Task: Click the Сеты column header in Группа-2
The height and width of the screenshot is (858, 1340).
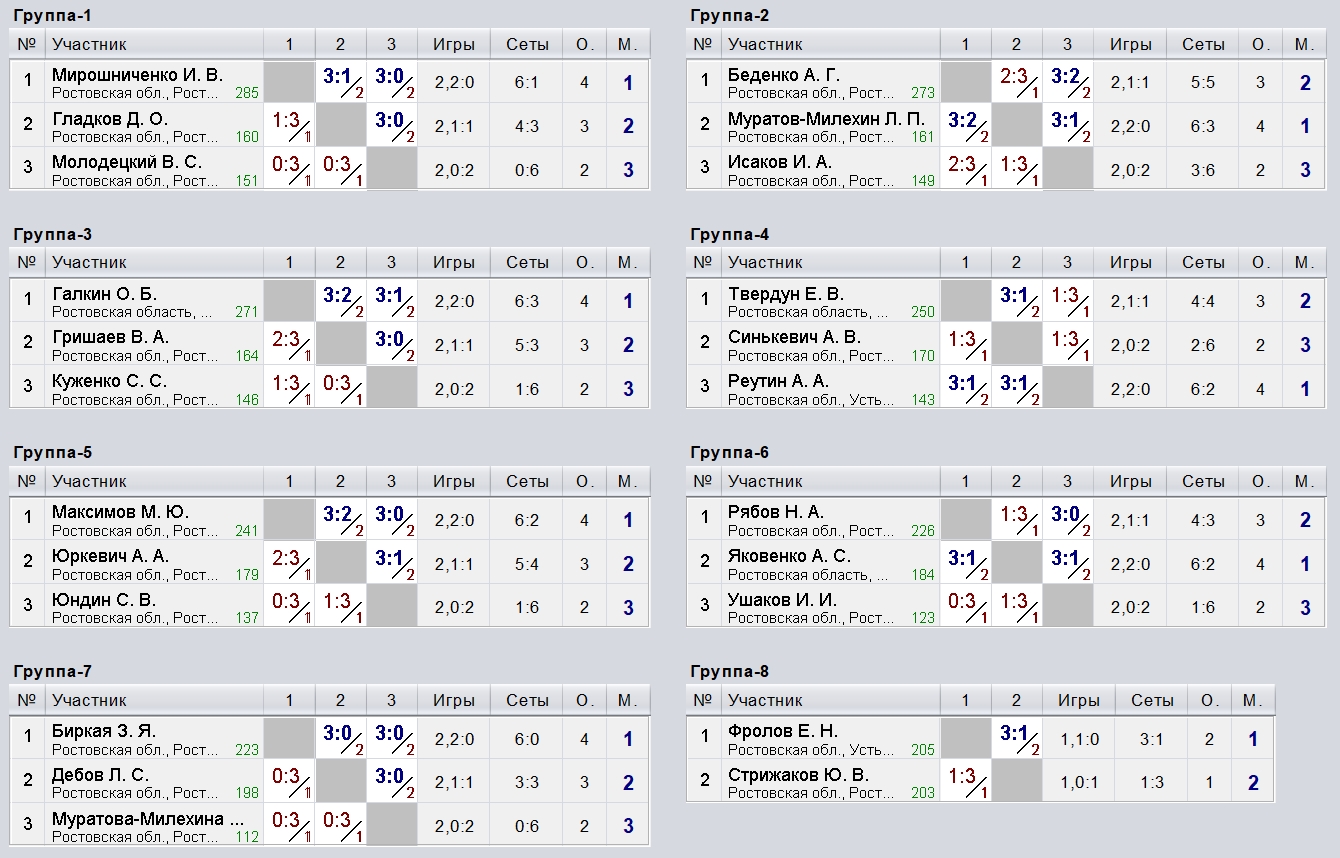Action: [1203, 44]
